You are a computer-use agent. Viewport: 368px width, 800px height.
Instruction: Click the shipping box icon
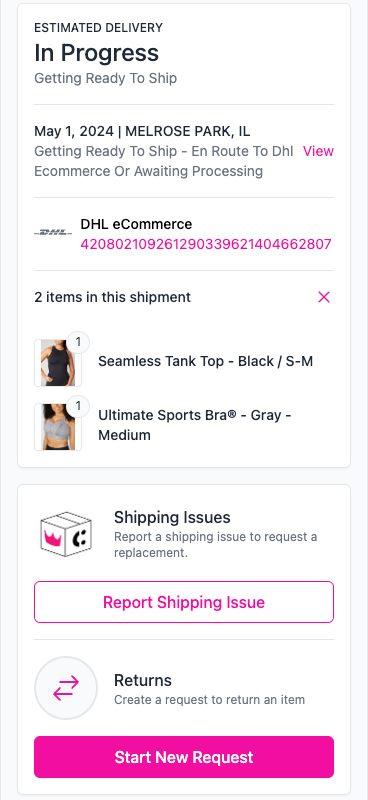66,535
